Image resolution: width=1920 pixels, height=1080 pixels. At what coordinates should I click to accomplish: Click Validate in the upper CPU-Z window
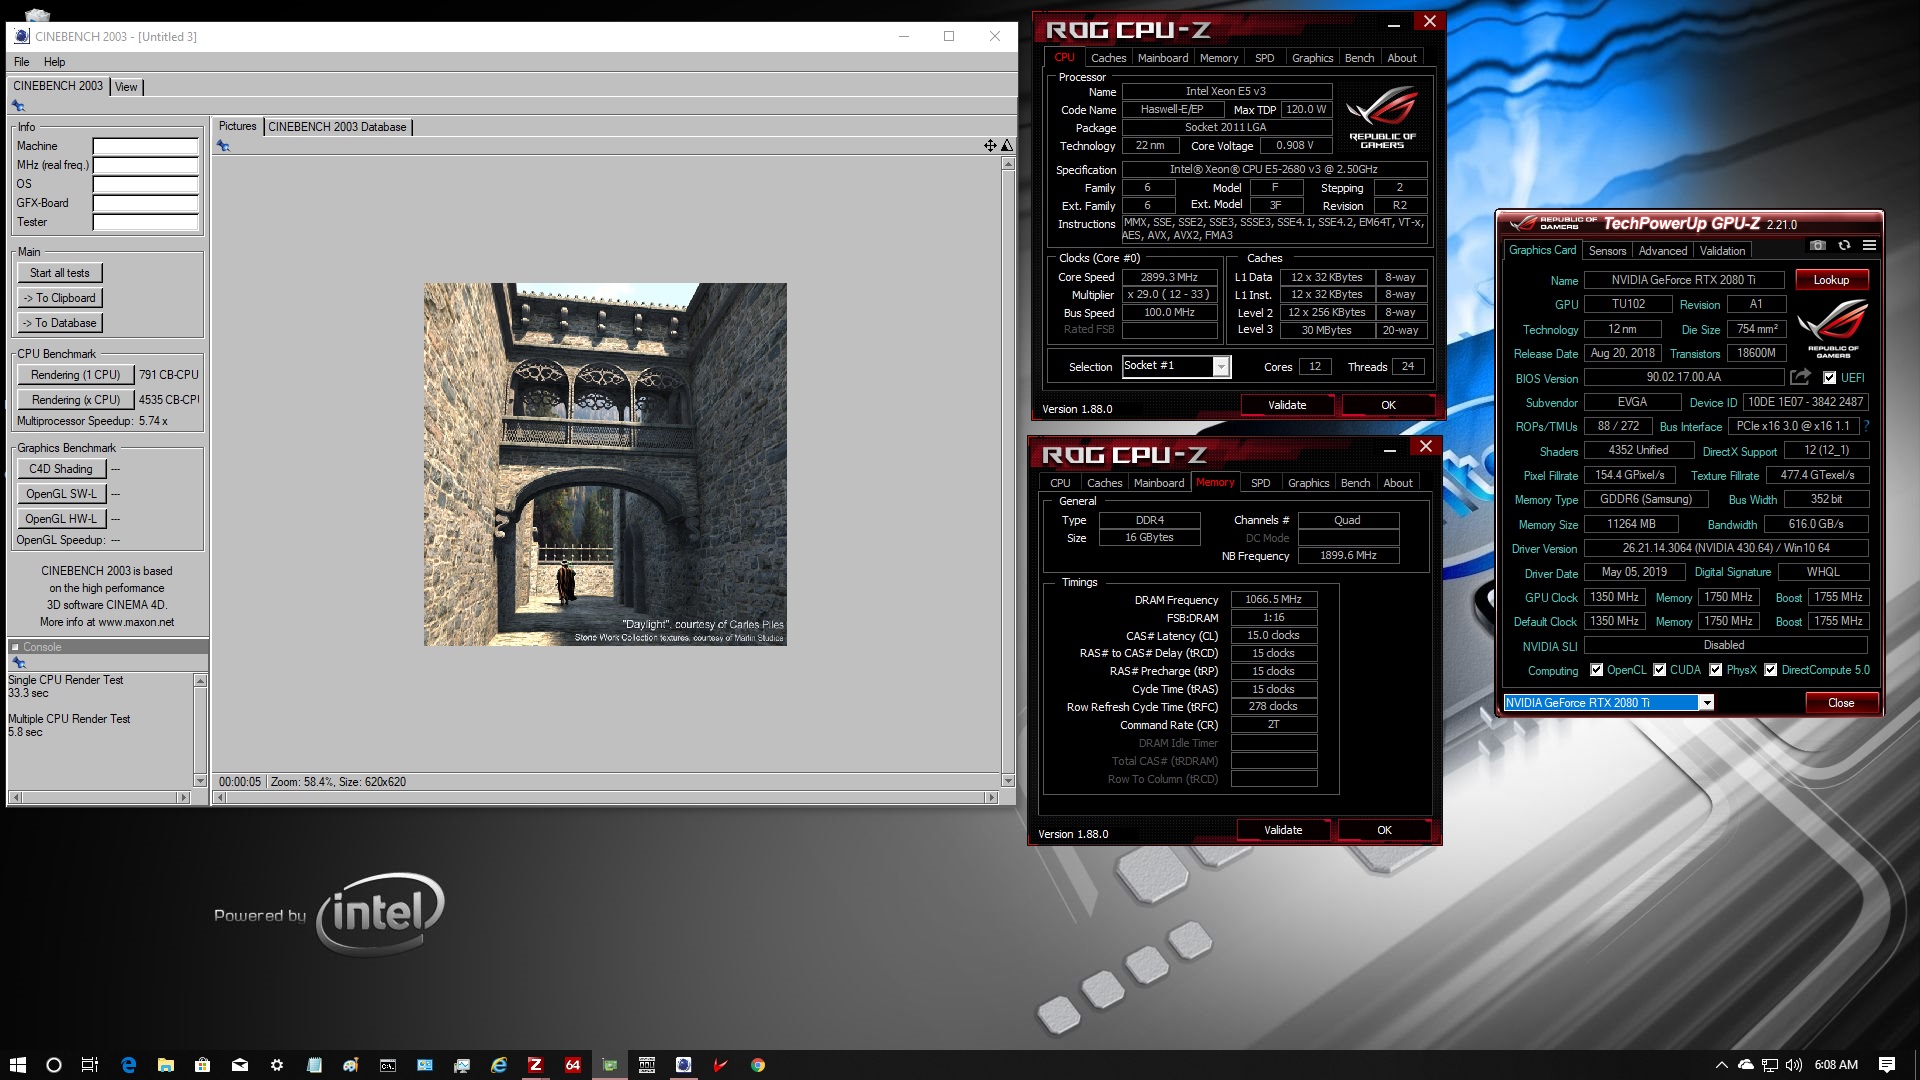point(1287,405)
